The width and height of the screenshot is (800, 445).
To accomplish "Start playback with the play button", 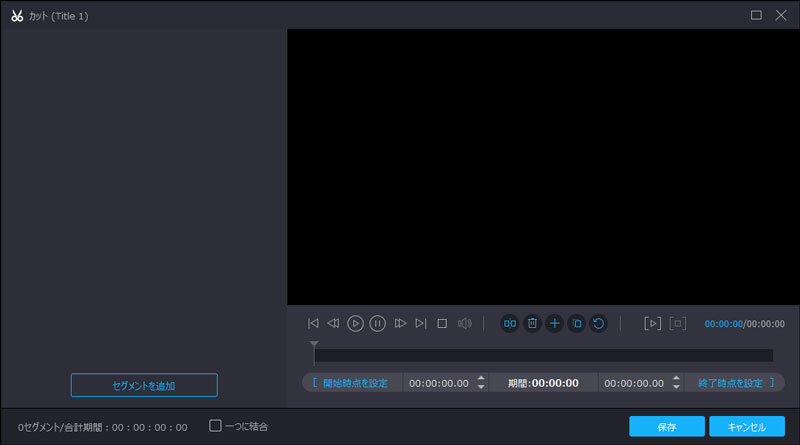I will click(x=355, y=324).
